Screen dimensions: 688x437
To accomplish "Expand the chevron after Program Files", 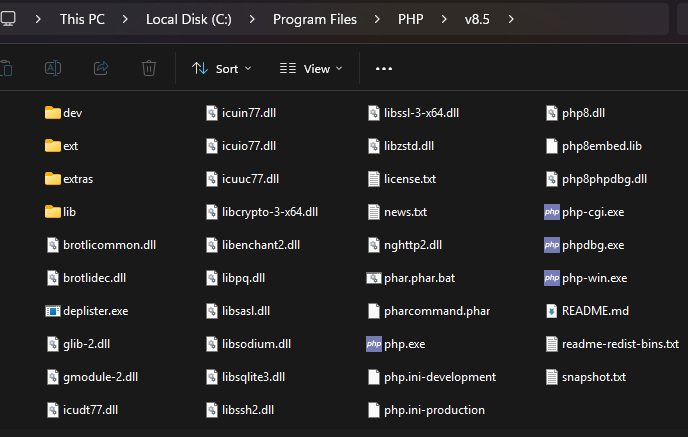I will click(377, 19).
